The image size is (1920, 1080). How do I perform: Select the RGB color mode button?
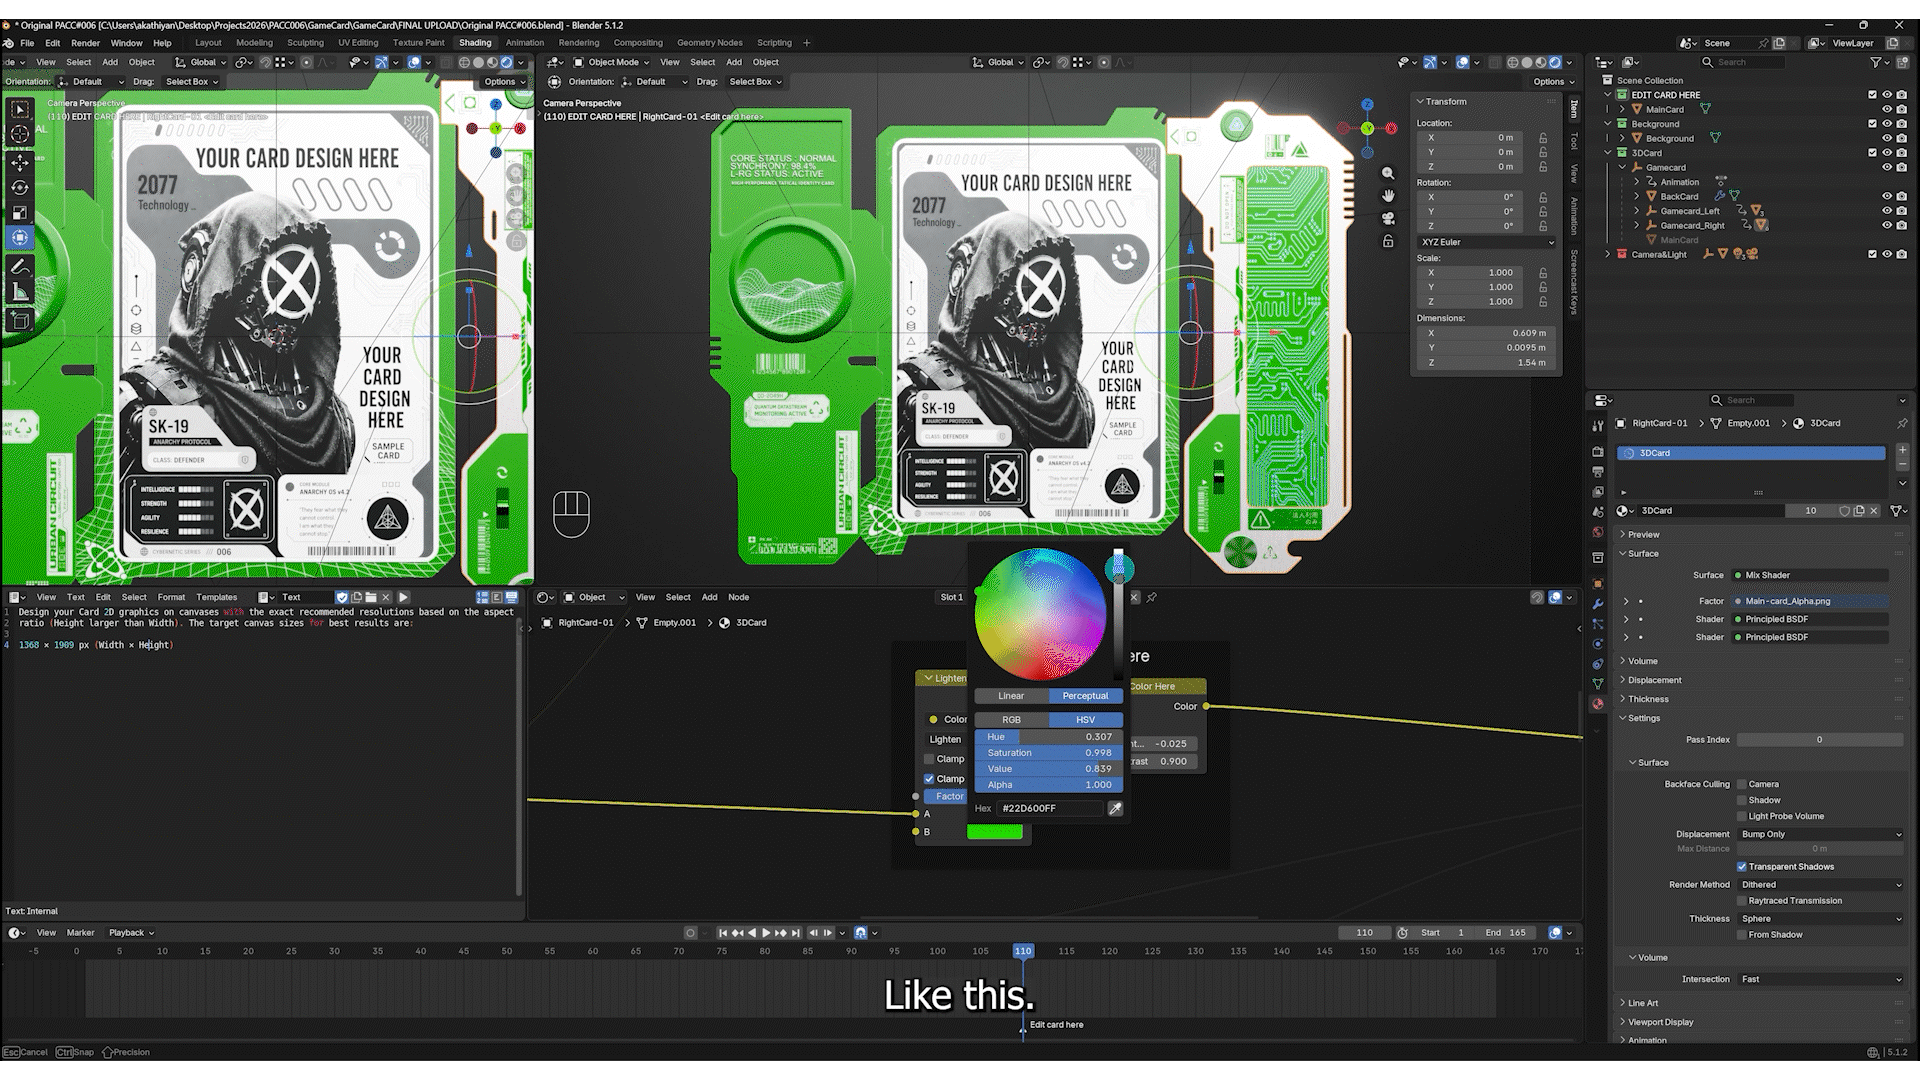[1011, 720]
